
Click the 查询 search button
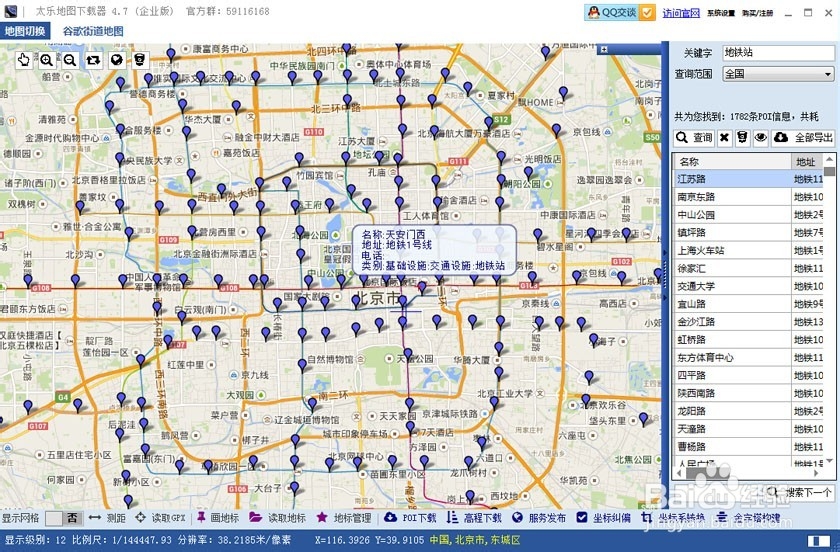[694, 138]
